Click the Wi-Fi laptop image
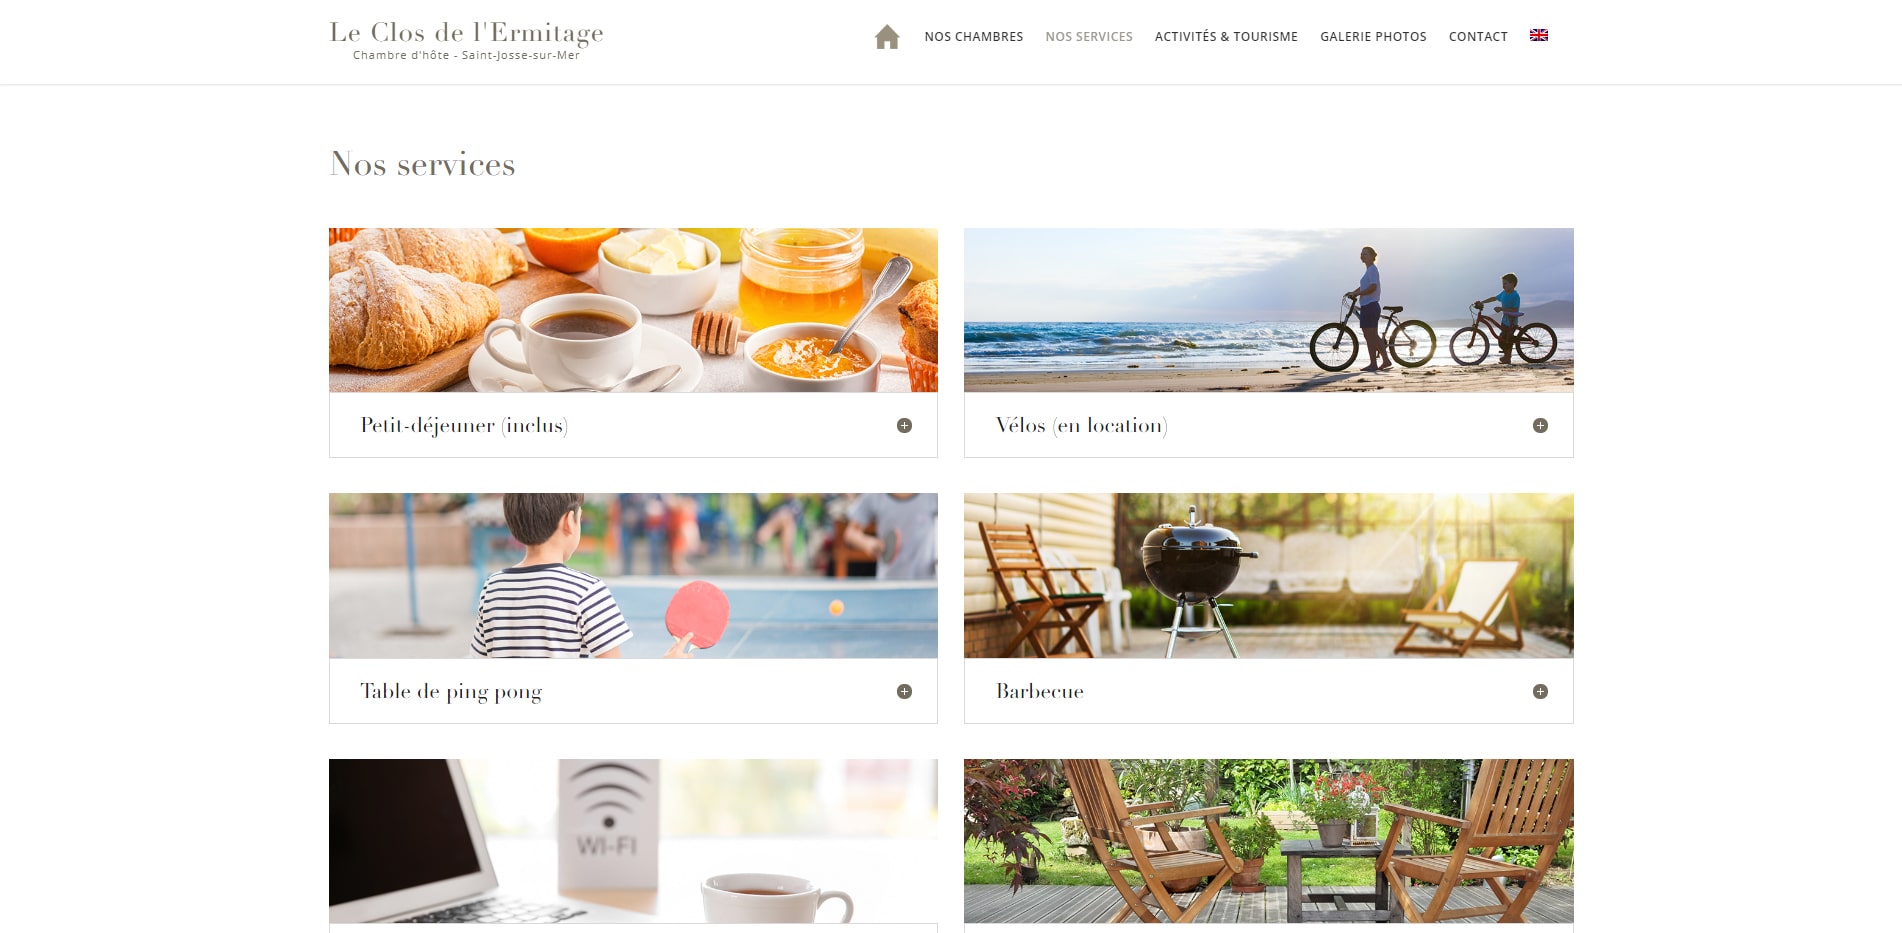This screenshot has height=933, width=1902. click(x=633, y=841)
